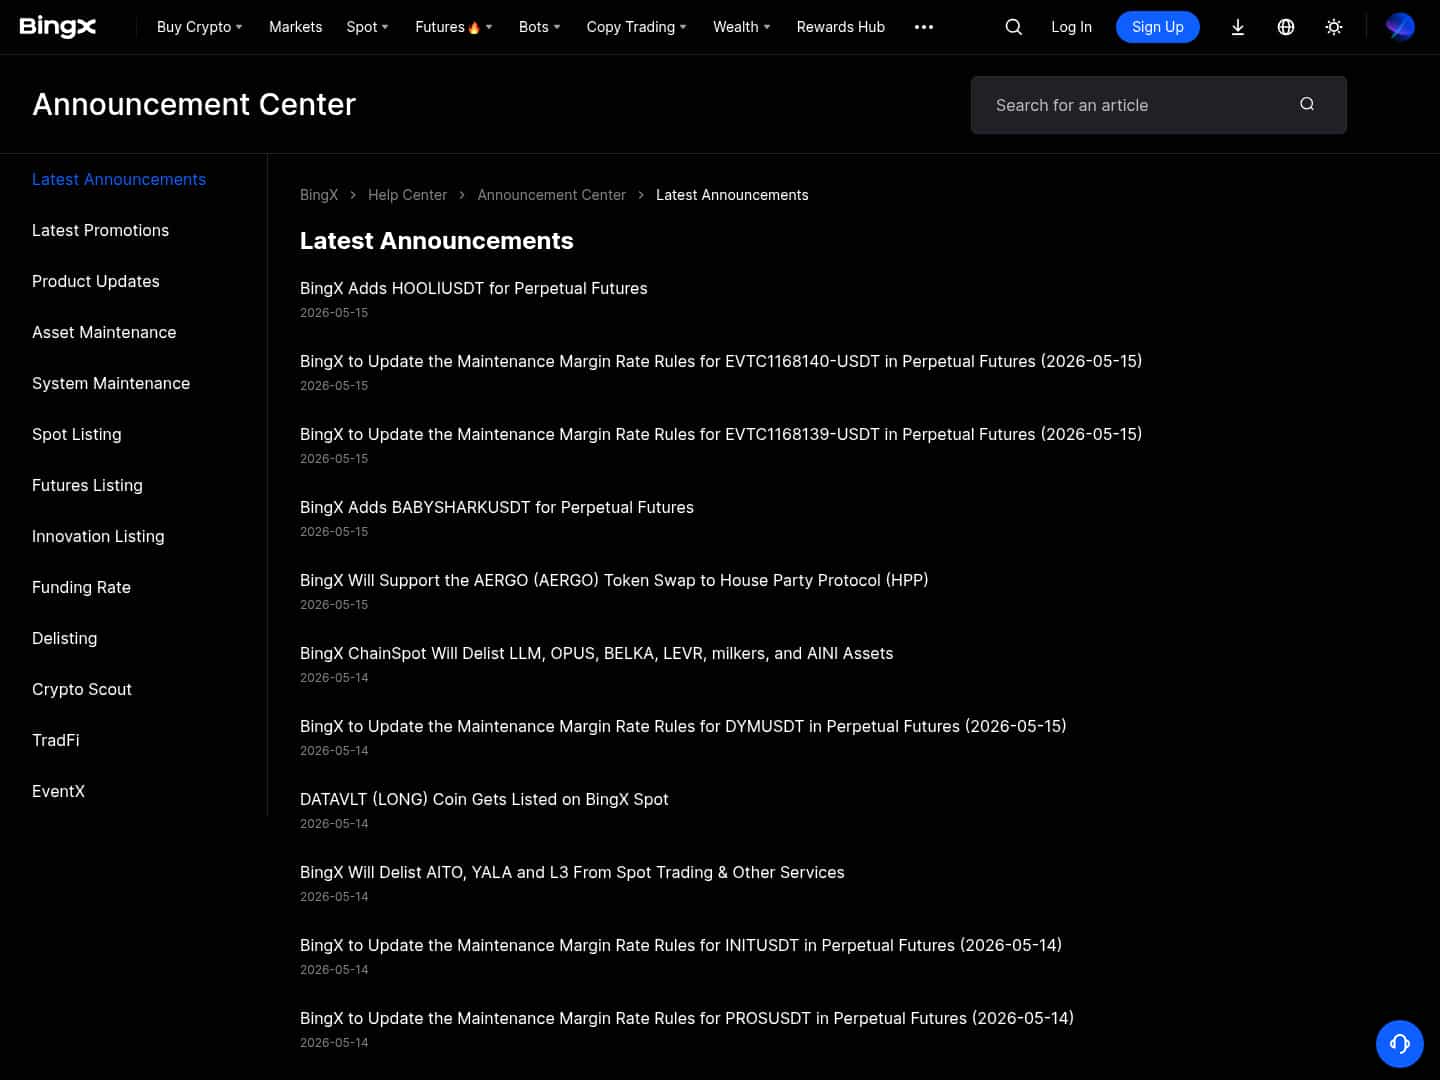The height and width of the screenshot is (1080, 1440).
Task: Expand the Bots dropdown menu
Action: (540, 27)
